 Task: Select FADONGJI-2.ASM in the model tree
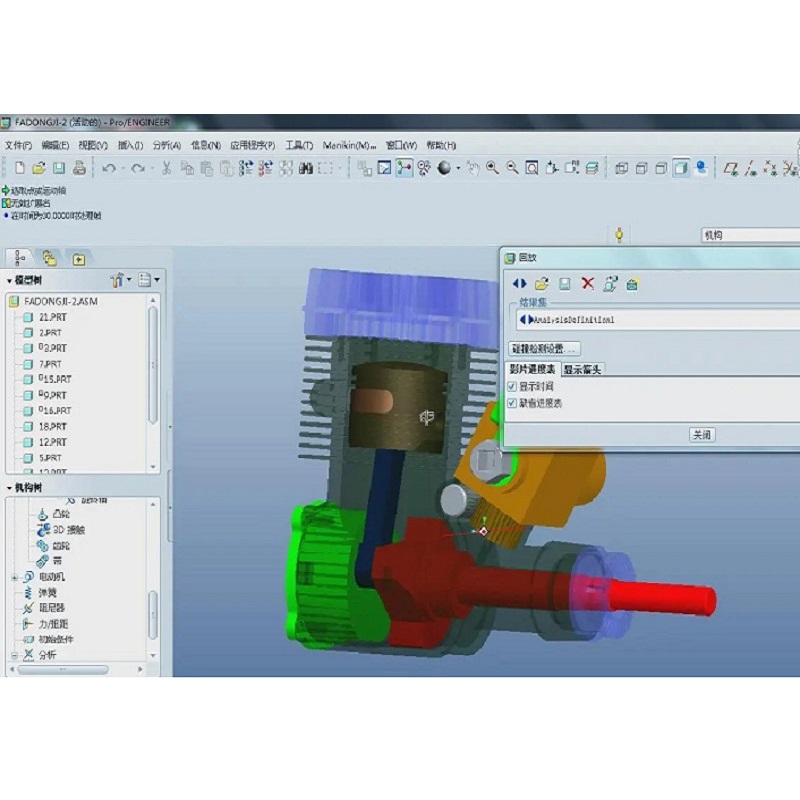(x=61, y=302)
